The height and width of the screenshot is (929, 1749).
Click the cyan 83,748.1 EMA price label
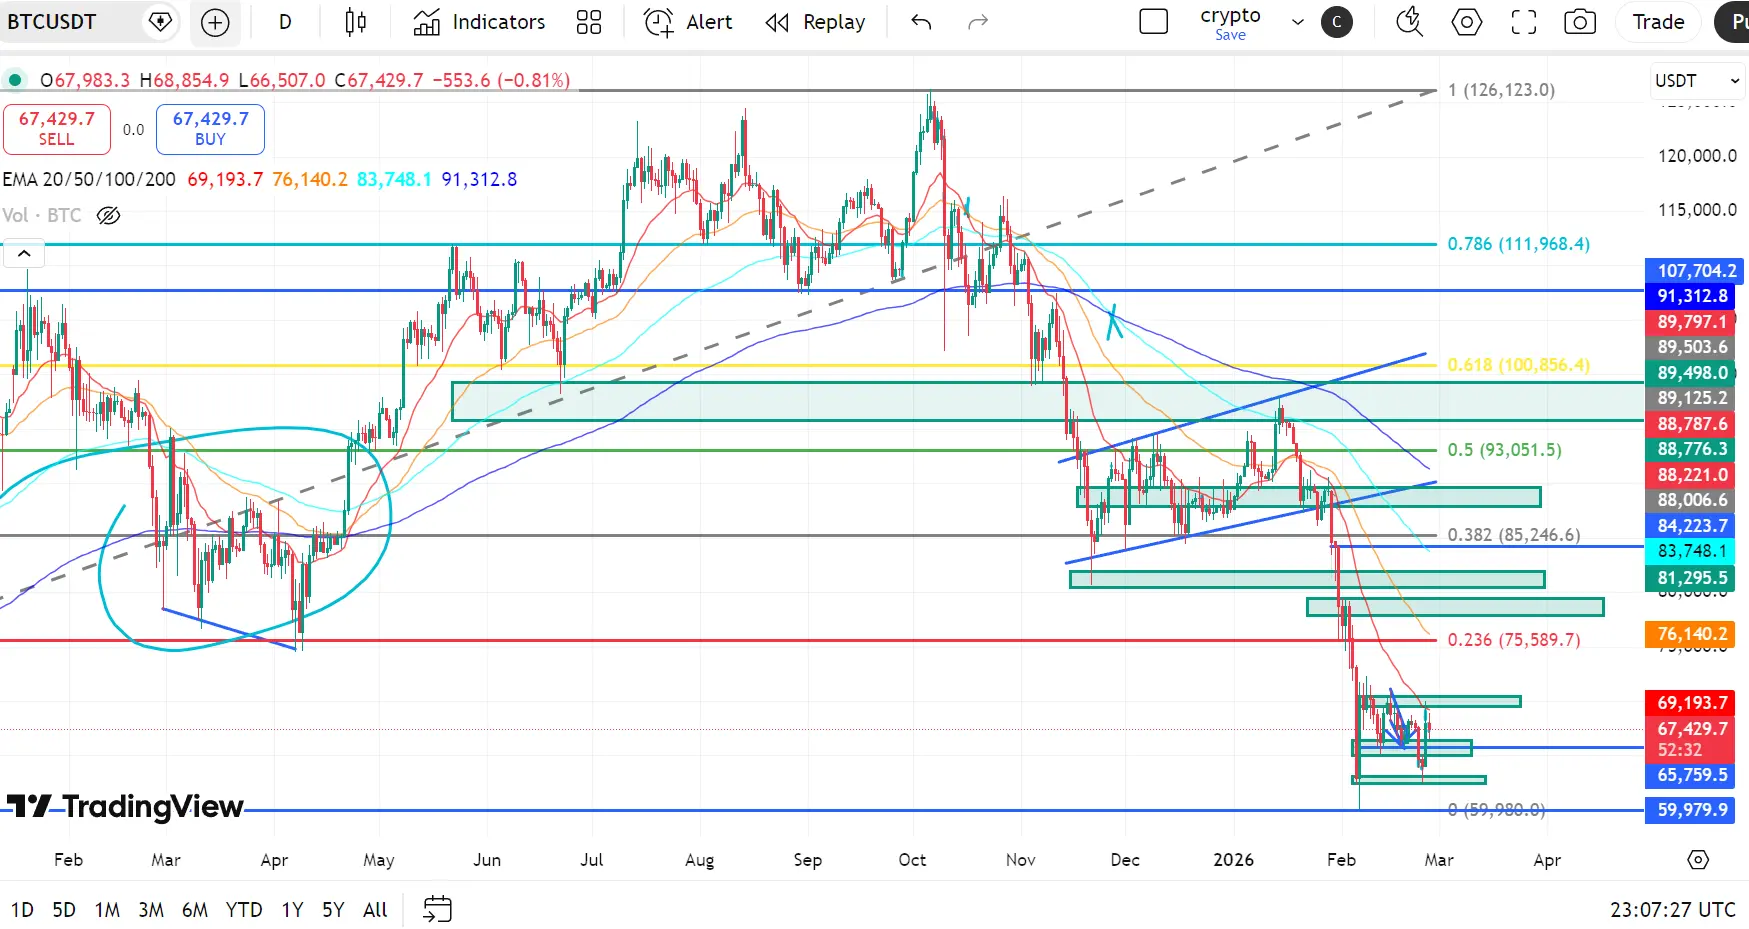pos(1690,551)
